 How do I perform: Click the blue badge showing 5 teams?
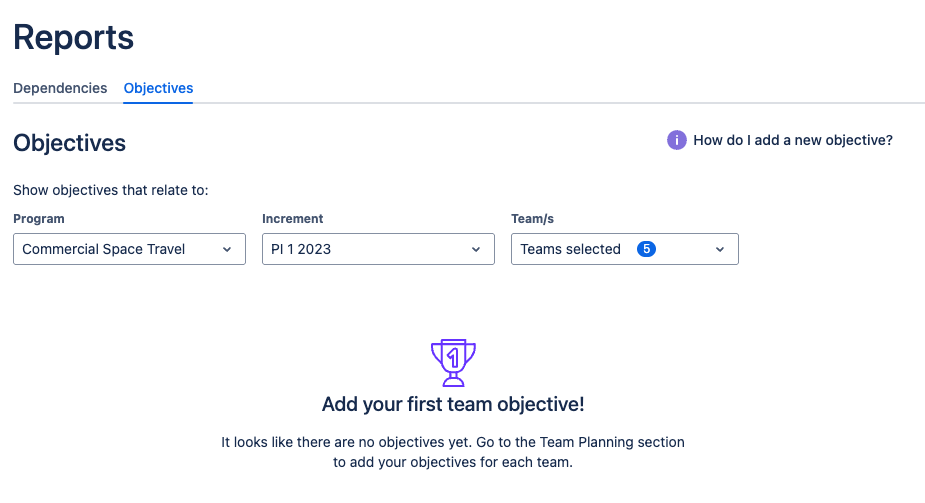pyautogui.click(x=646, y=249)
